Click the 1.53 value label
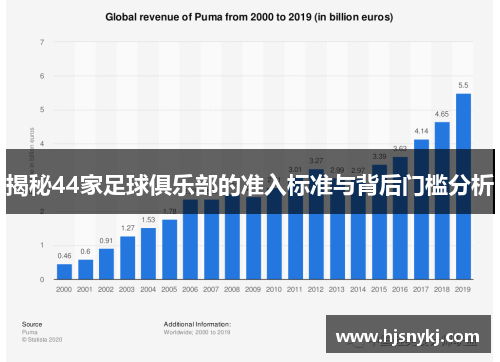Screen dimensions: 500x362 [x=148, y=220]
